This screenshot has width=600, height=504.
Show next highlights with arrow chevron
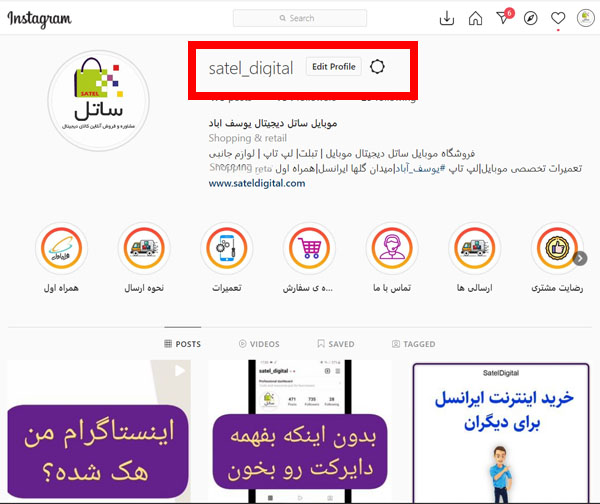click(x=580, y=258)
